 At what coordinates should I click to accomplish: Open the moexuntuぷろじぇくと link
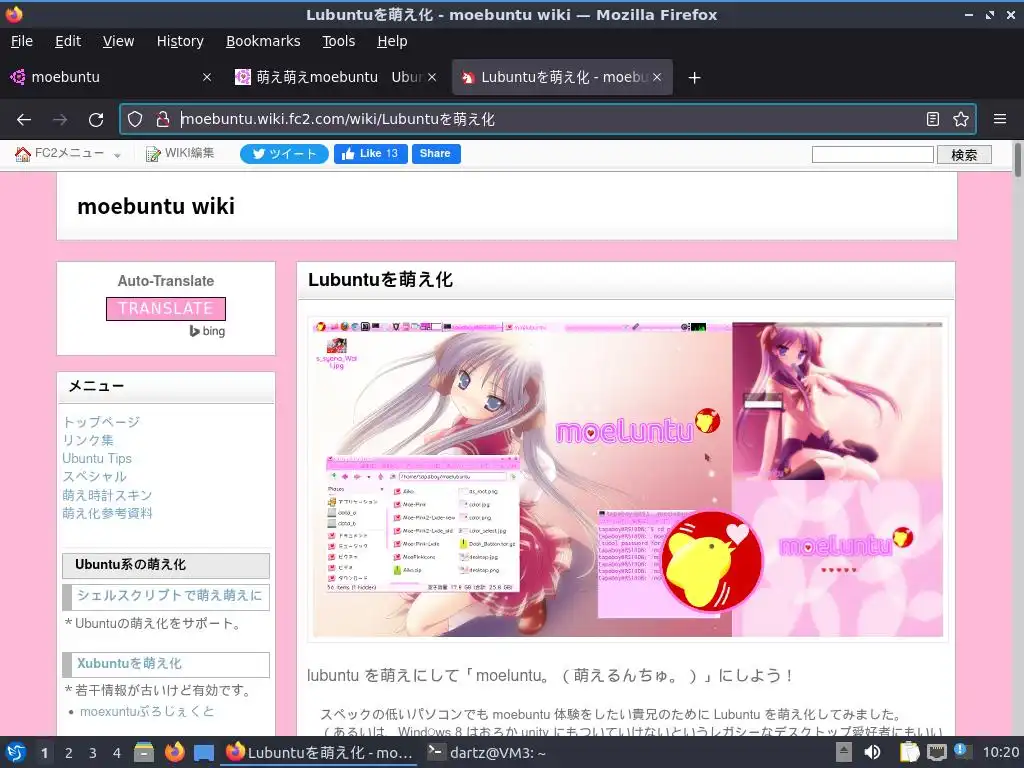coord(147,711)
